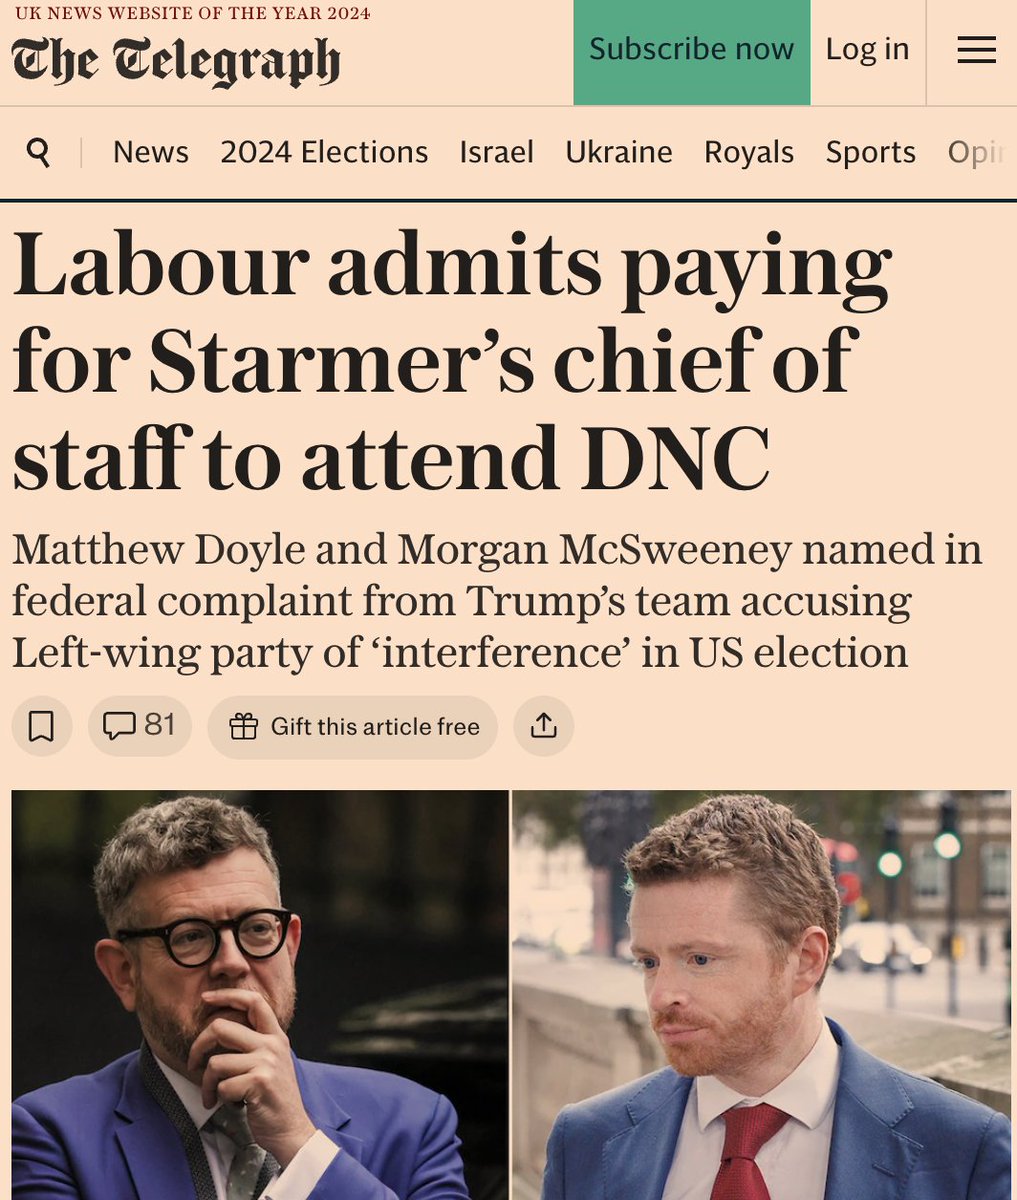
Task: Open the hamburger menu icon
Action: point(976,49)
